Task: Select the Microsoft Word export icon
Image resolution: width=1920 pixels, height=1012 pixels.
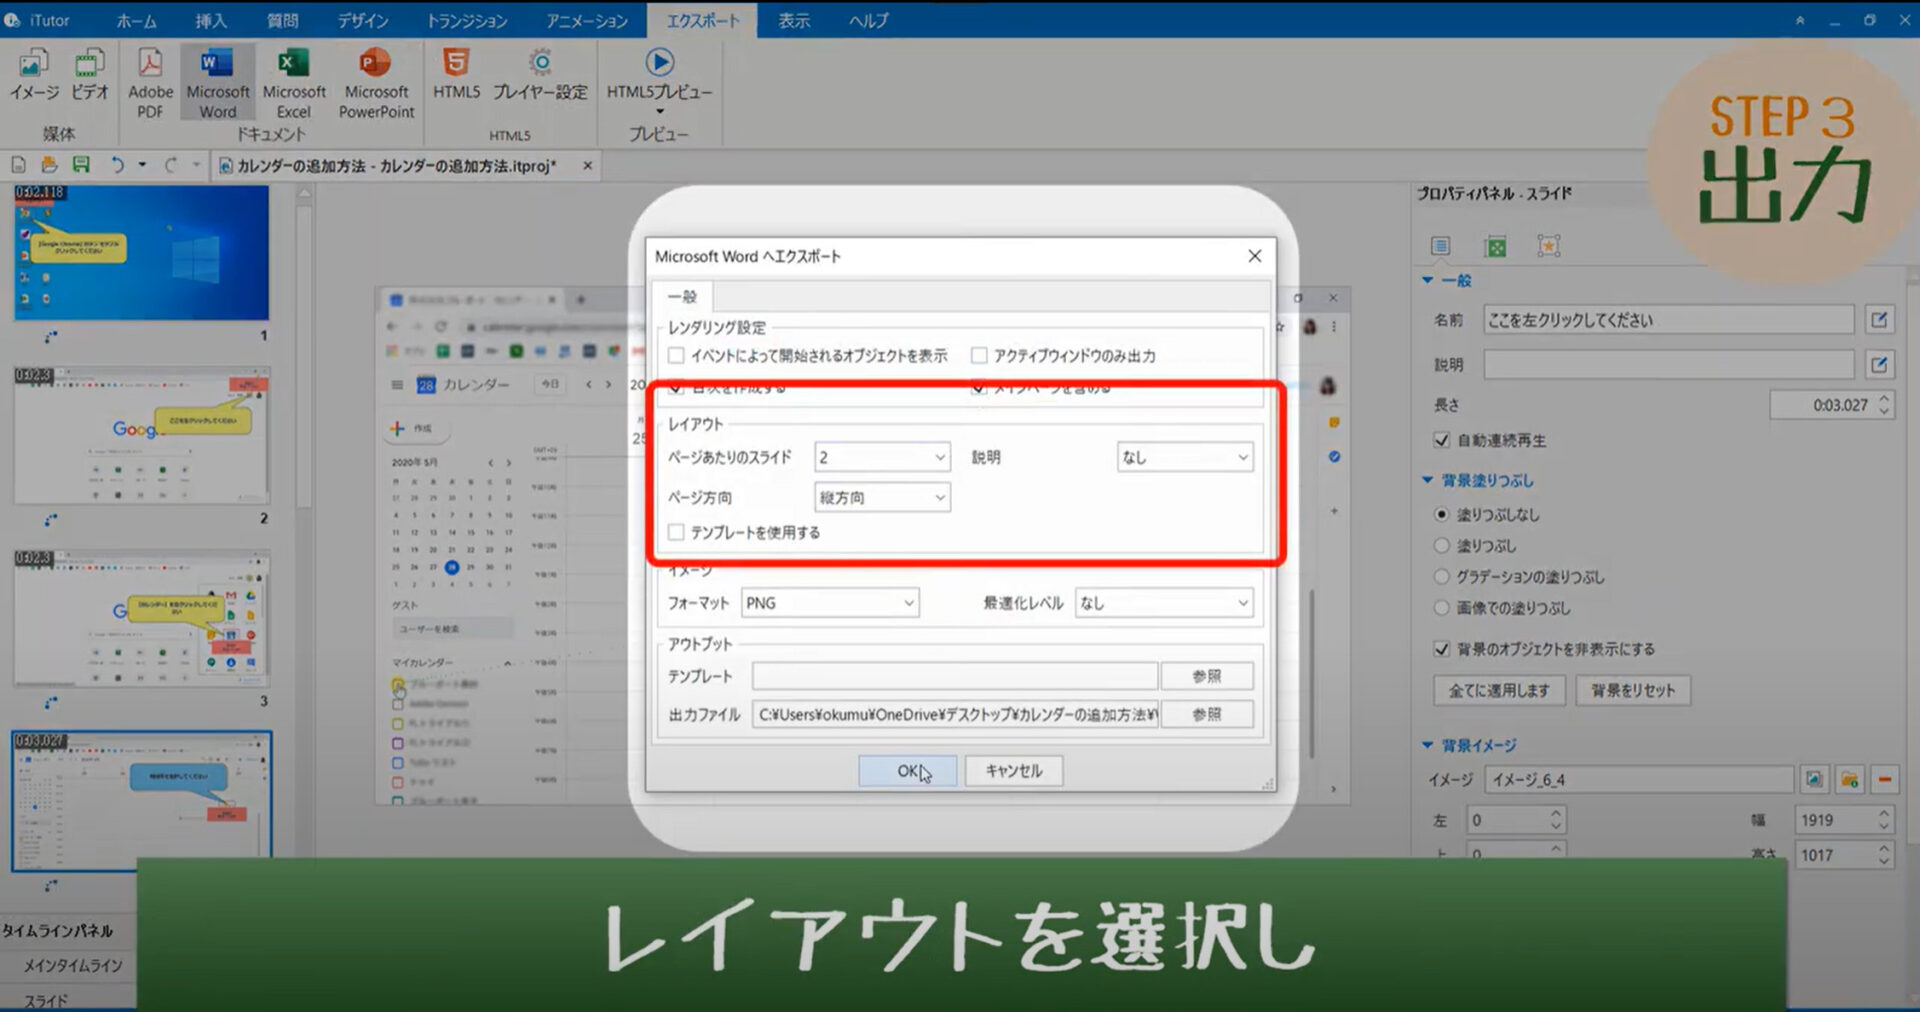Action: point(216,80)
